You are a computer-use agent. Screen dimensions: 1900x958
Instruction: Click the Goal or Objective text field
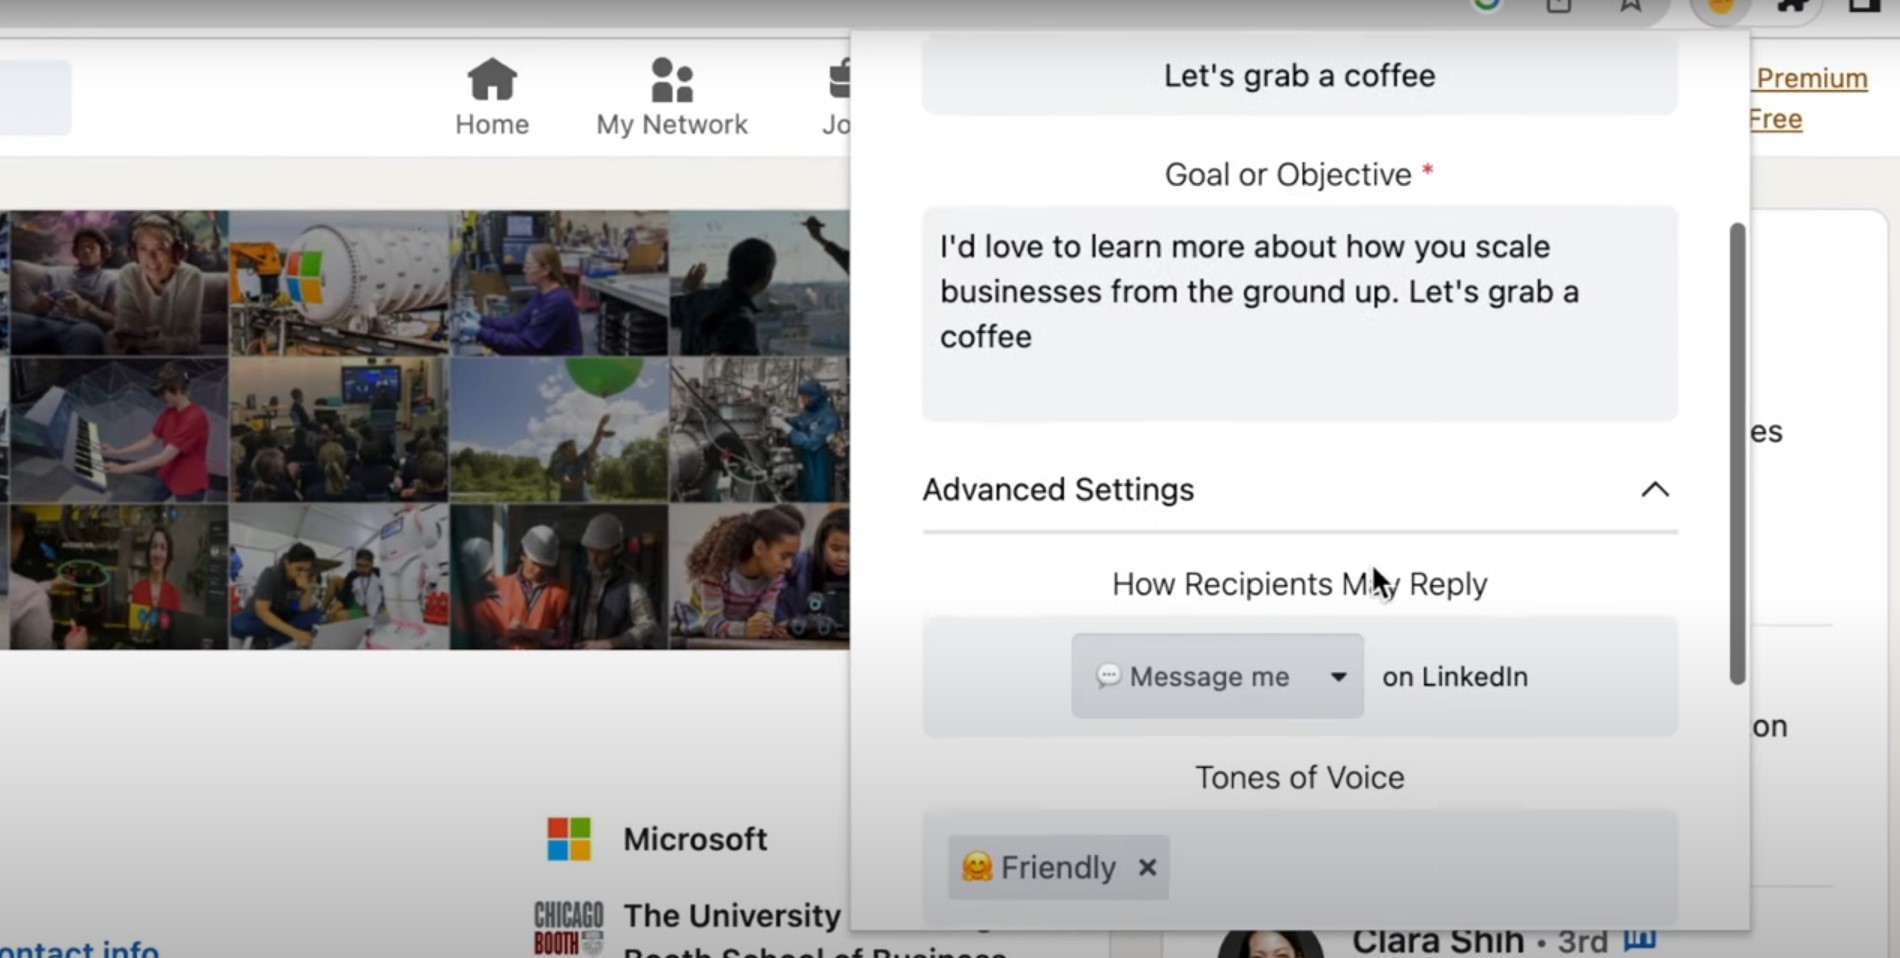point(1299,314)
